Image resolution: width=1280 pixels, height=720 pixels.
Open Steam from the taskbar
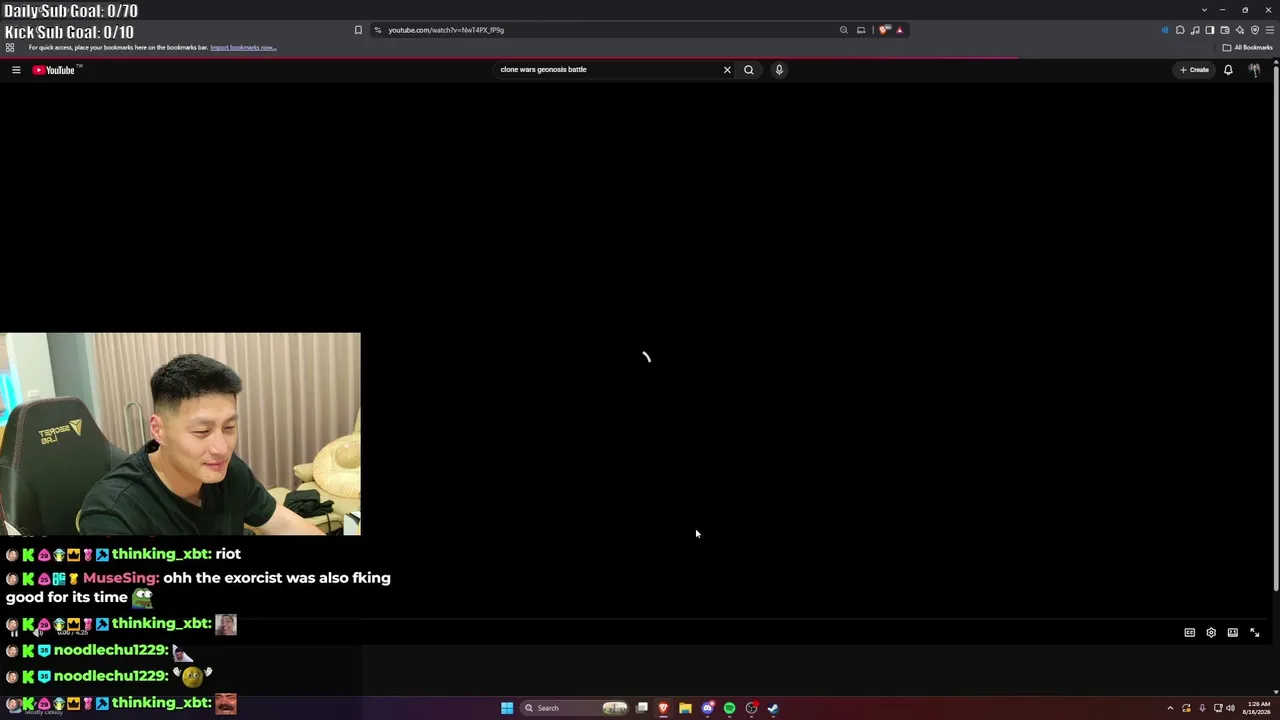tap(773, 708)
